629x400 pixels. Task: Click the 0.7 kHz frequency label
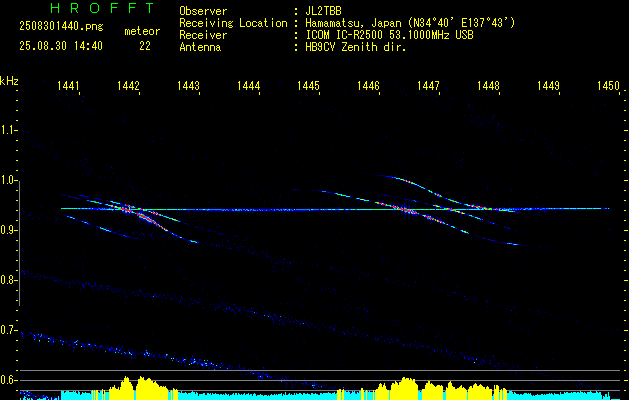point(9,331)
